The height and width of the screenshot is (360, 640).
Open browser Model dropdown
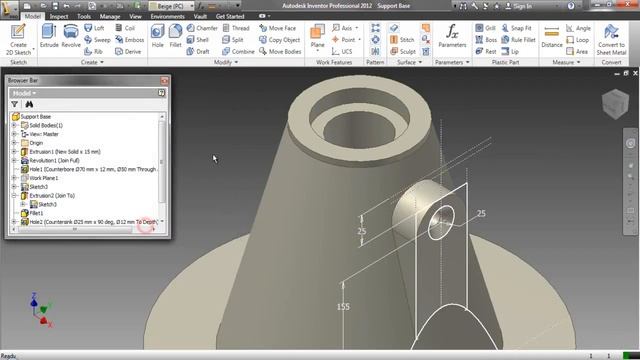pyautogui.click(x=24, y=93)
